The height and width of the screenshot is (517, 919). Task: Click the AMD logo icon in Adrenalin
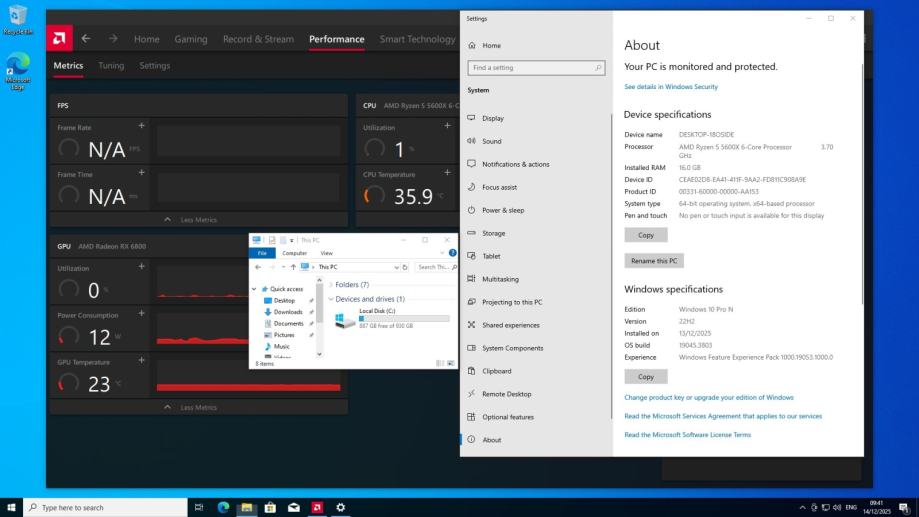click(x=59, y=39)
